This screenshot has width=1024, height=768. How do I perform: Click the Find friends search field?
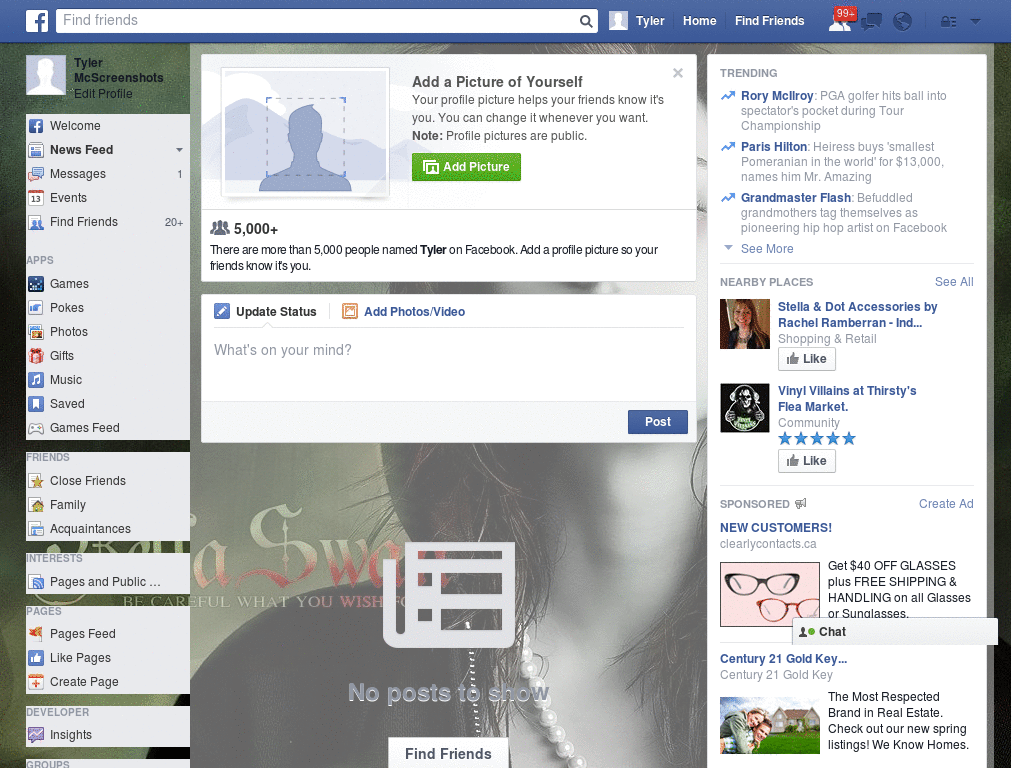[319, 21]
